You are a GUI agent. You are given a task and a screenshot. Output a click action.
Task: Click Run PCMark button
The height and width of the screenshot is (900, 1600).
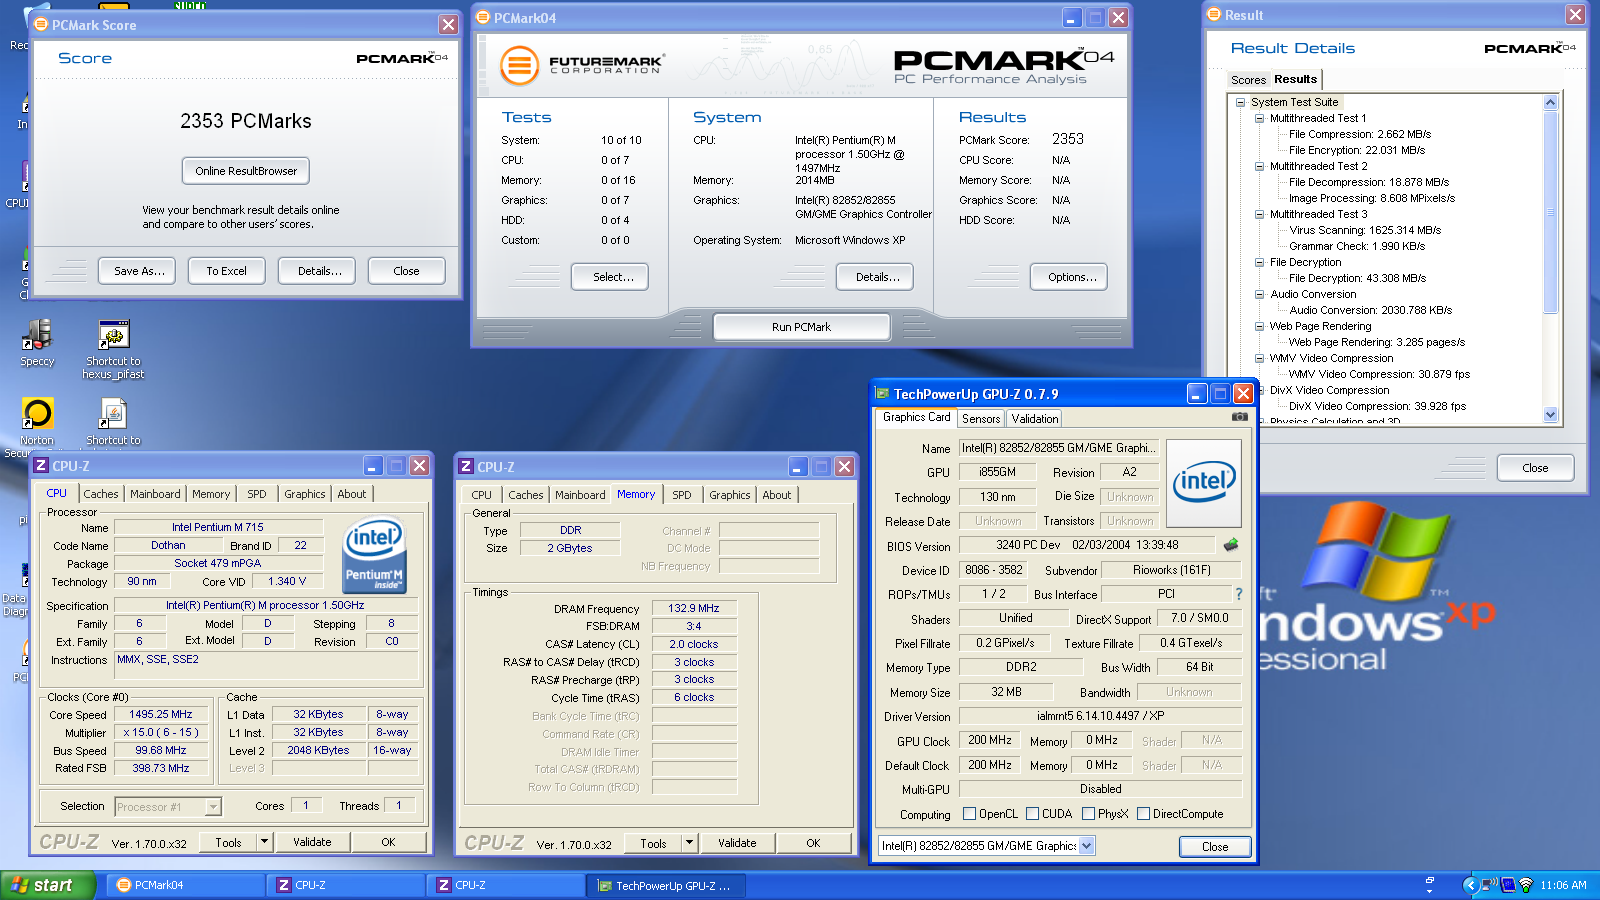tap(801, 327)
